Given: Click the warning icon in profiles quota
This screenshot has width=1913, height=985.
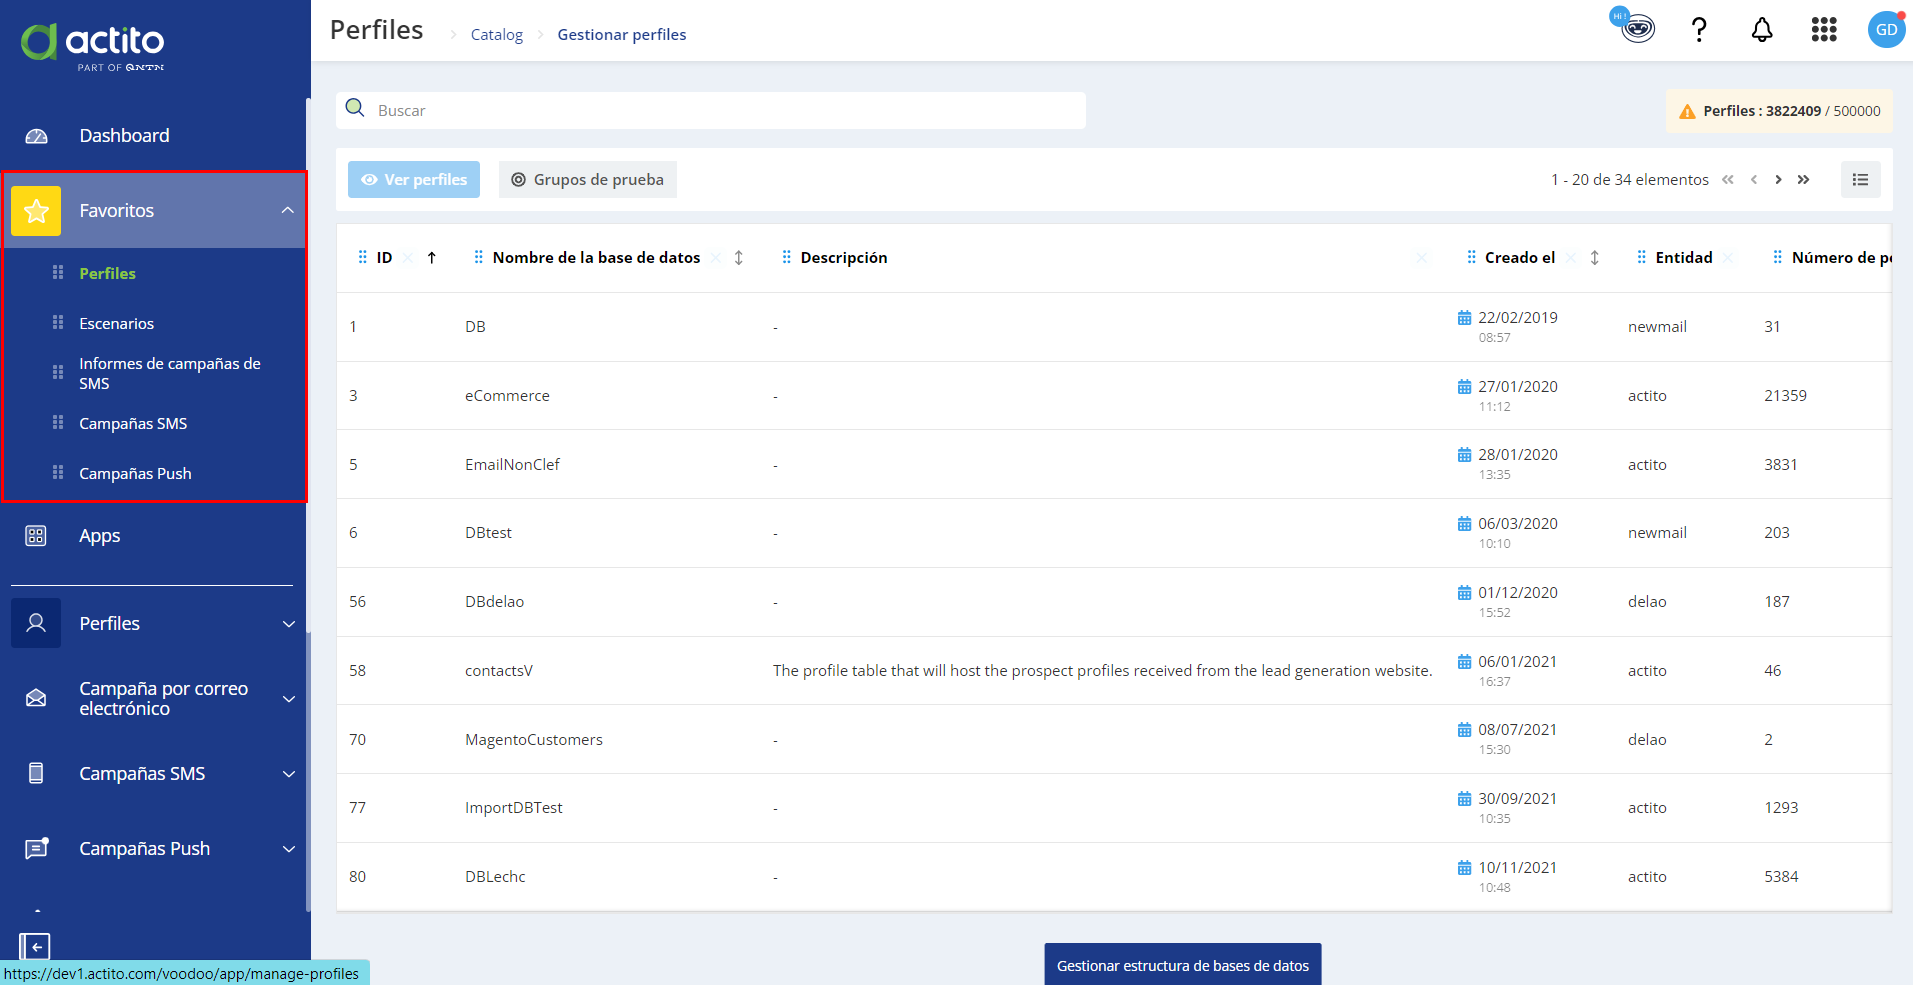Looking at the screenshot, I should click(1687, 112).
